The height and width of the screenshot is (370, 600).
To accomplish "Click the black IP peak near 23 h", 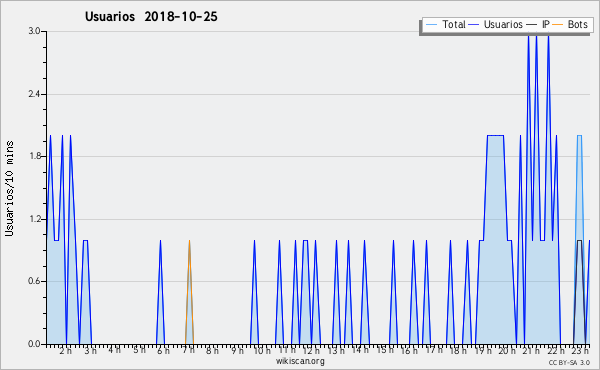I will pos(579,241).
